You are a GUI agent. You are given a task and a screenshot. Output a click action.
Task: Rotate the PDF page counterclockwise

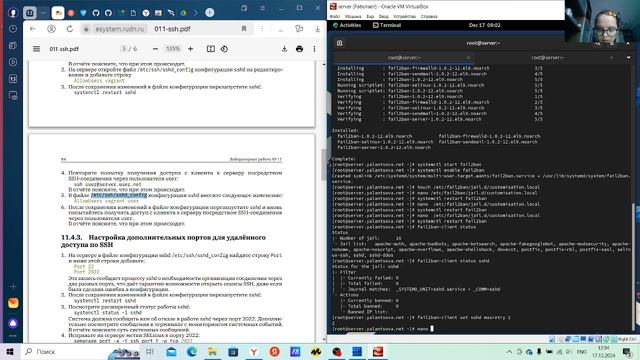click(x=224, y=49)
